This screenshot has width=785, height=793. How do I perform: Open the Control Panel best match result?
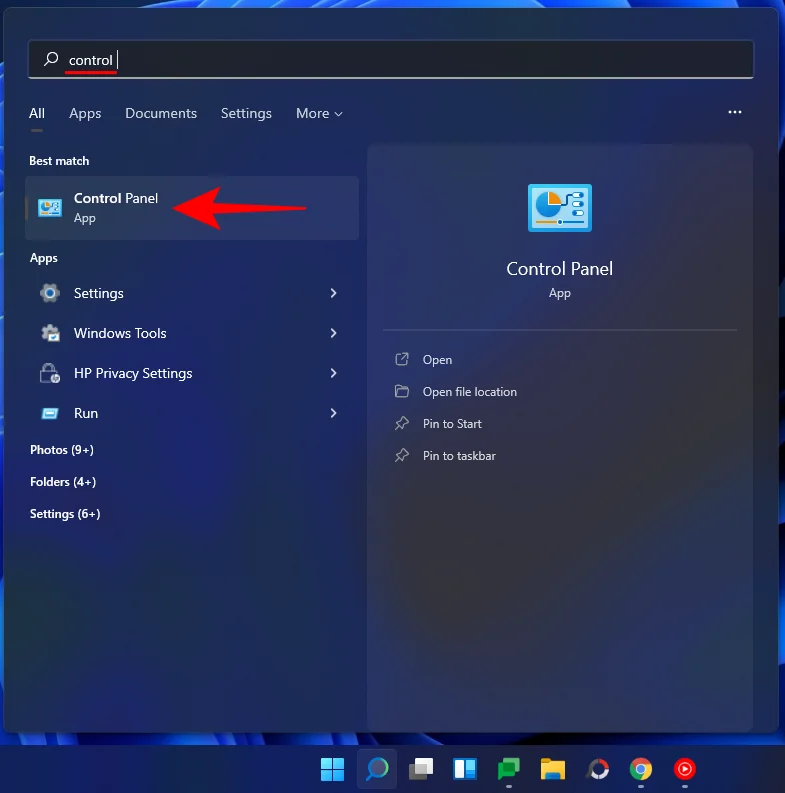(x=192, y=208)
